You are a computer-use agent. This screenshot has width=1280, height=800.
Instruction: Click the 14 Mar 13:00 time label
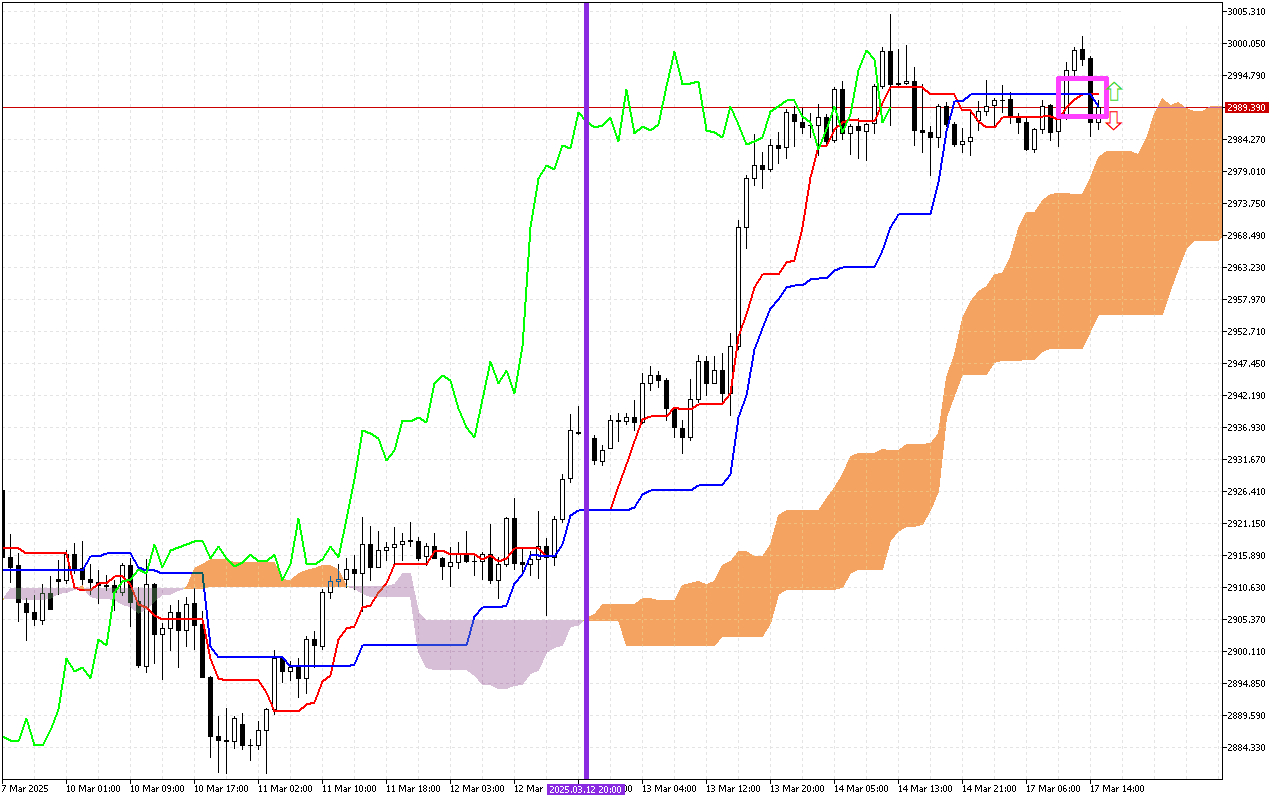pyautogui.click(x=927, y=789)
